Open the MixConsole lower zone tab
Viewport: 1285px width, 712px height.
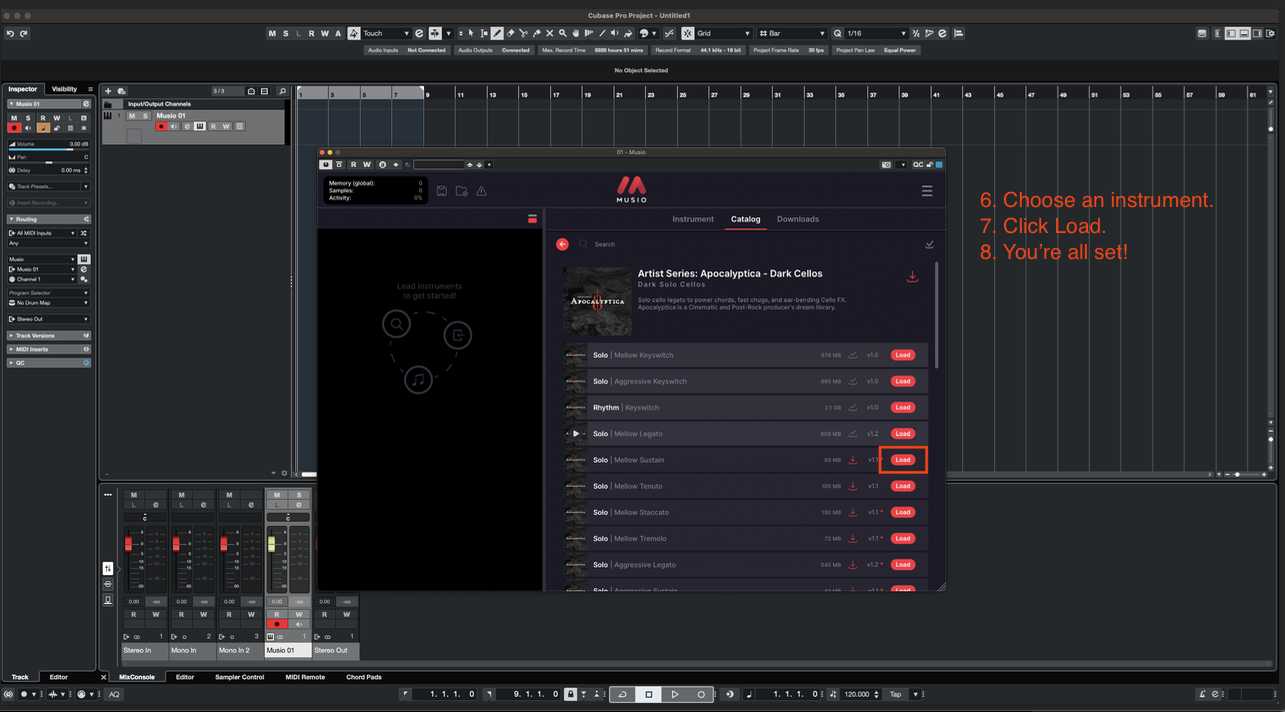pos(137,677)
